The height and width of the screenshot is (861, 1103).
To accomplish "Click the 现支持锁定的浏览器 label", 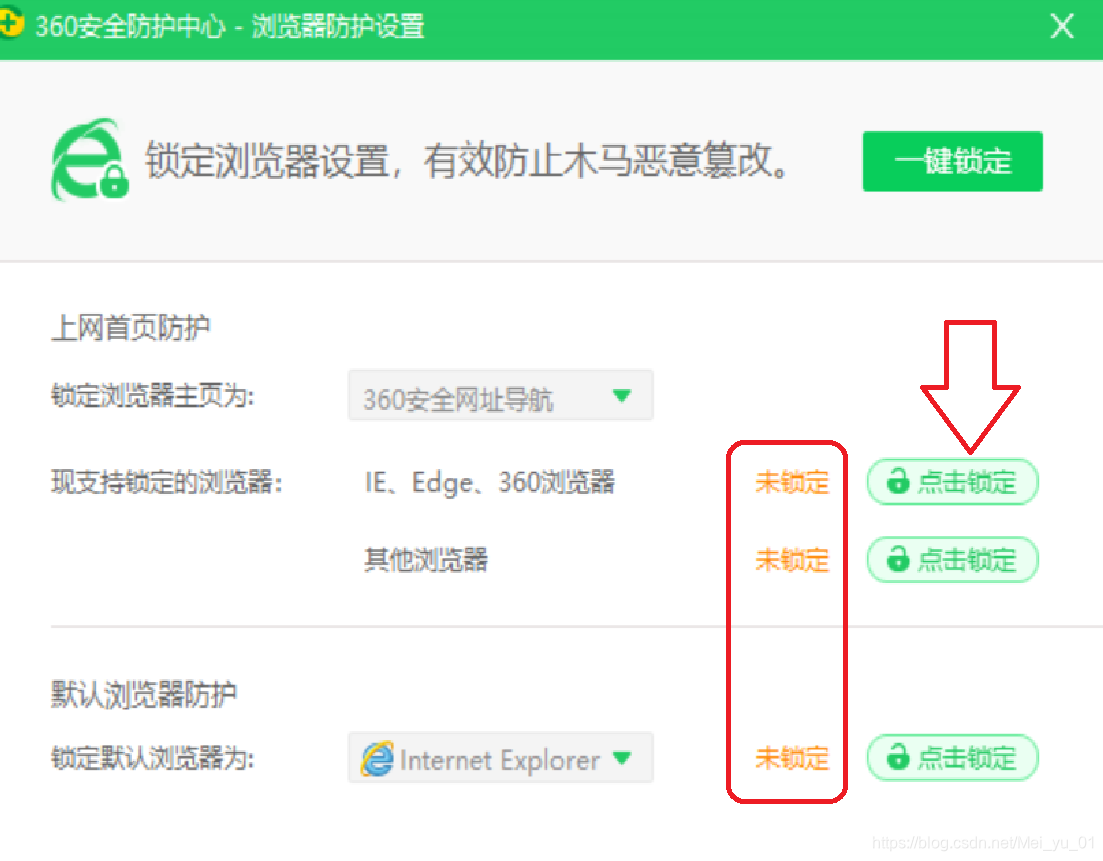I will [x=167, y=483].
